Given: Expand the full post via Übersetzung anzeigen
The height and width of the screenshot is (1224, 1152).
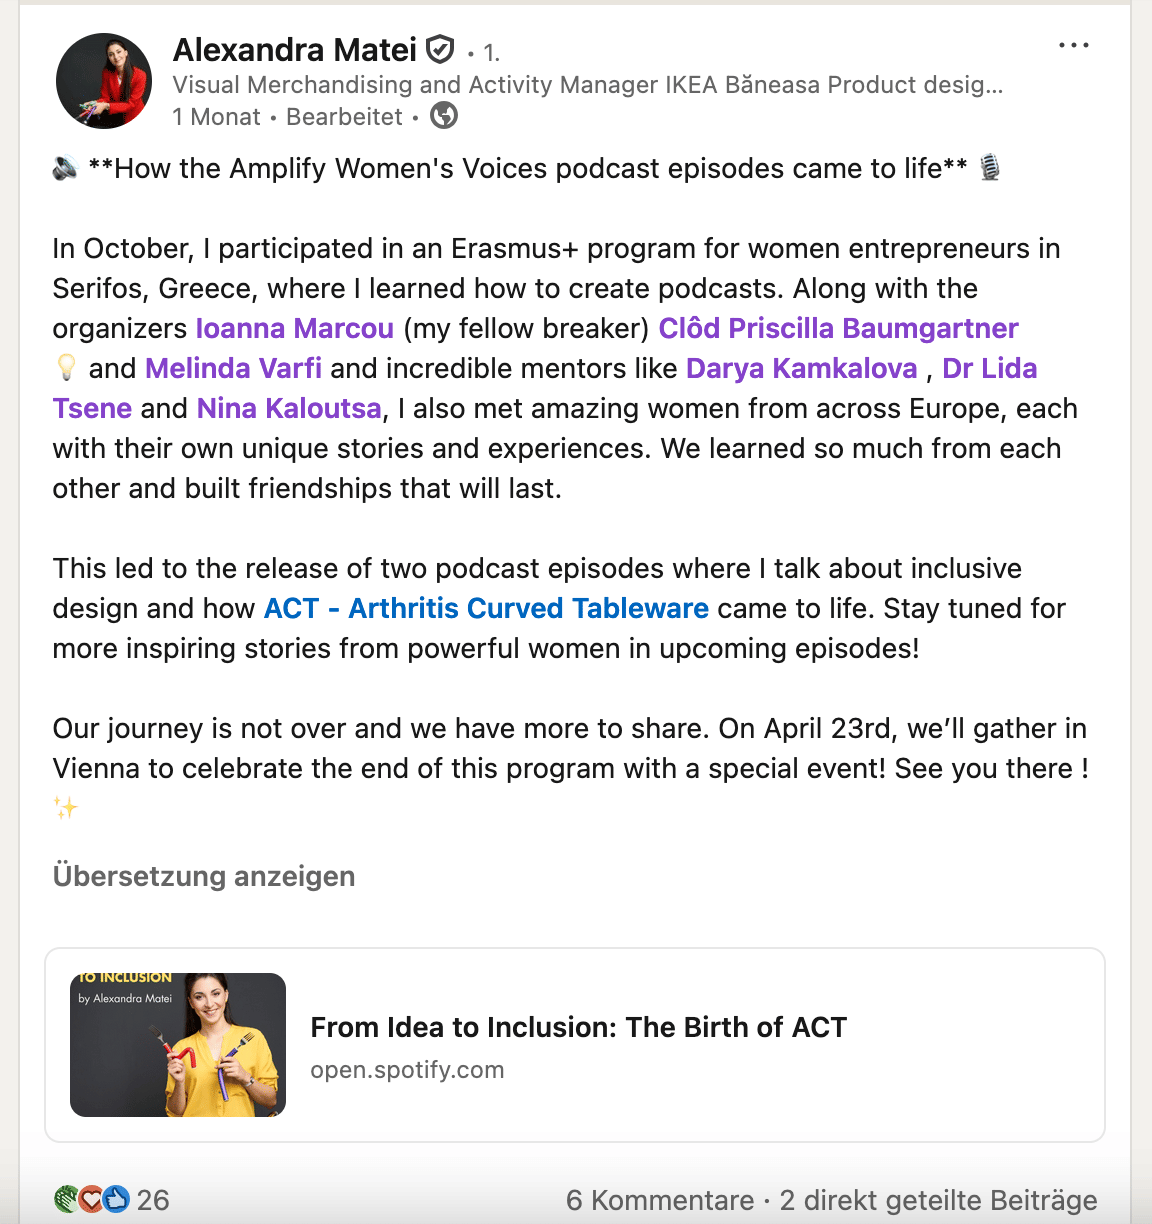Looking at the screenshot, I should [x=203, y=876].
